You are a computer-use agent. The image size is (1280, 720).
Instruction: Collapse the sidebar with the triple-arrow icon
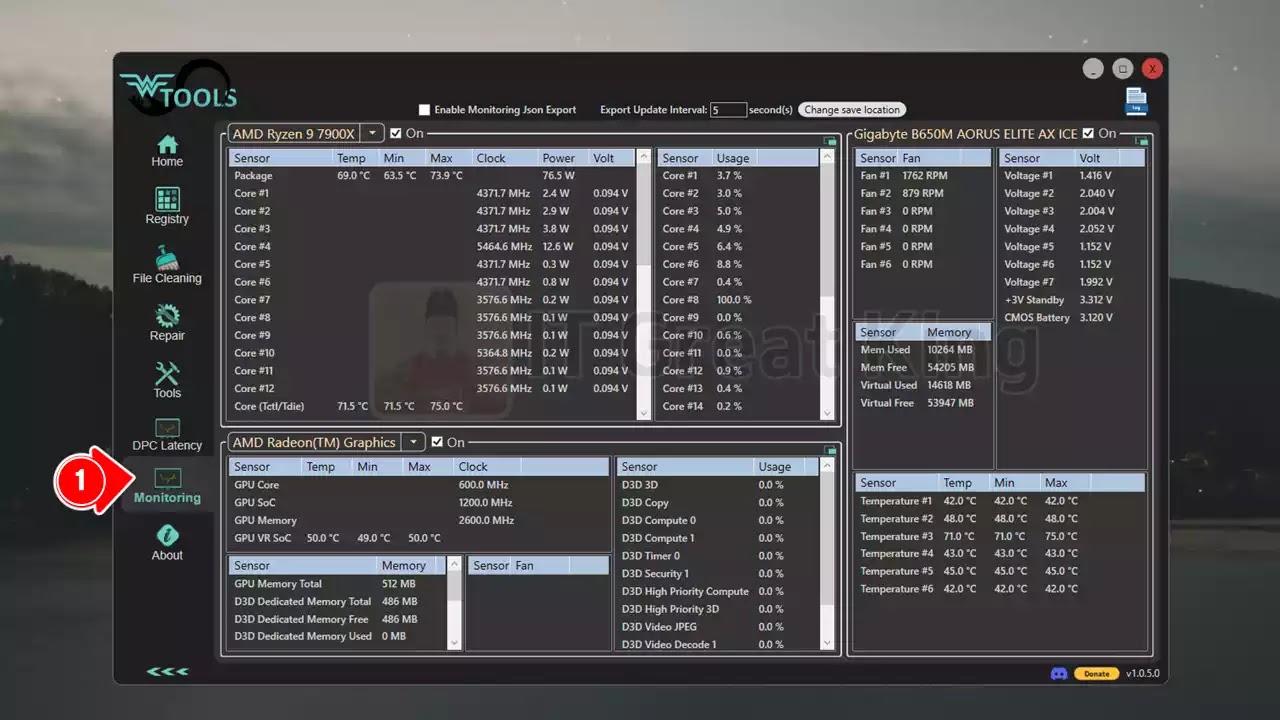[x=167, y=671]
